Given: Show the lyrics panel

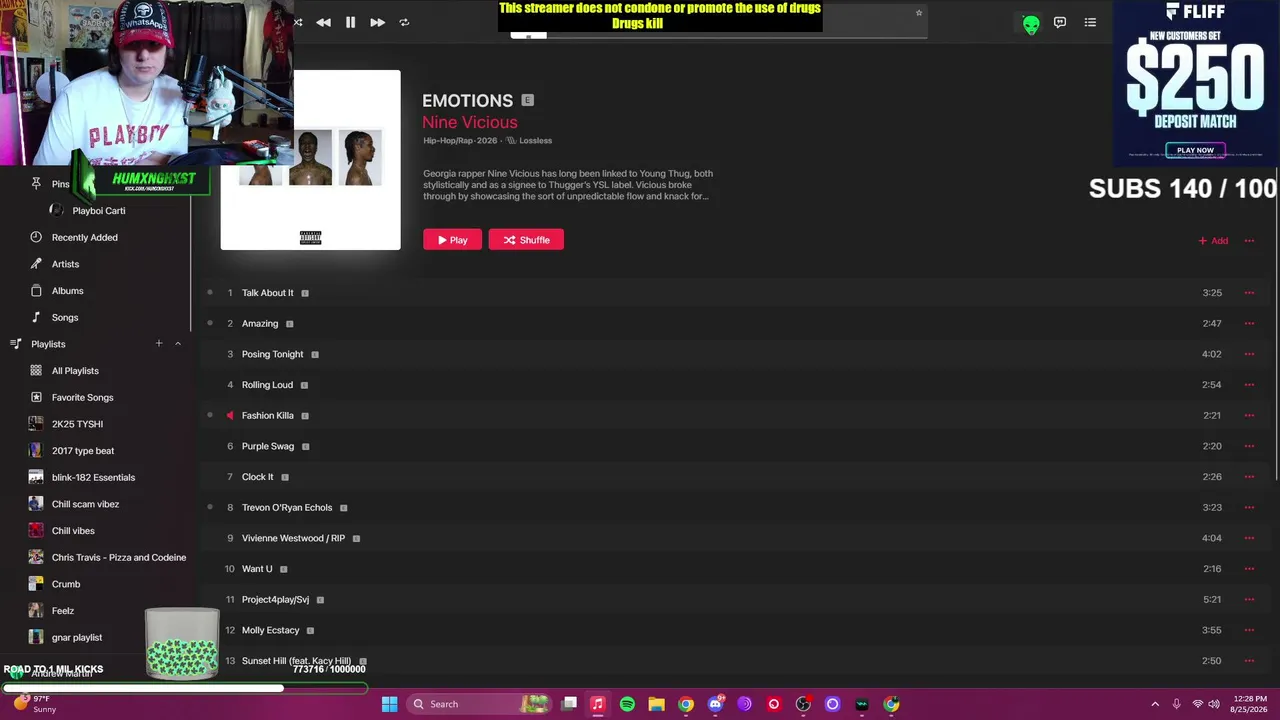Looking at the screenshot, I should (1060, 22).
